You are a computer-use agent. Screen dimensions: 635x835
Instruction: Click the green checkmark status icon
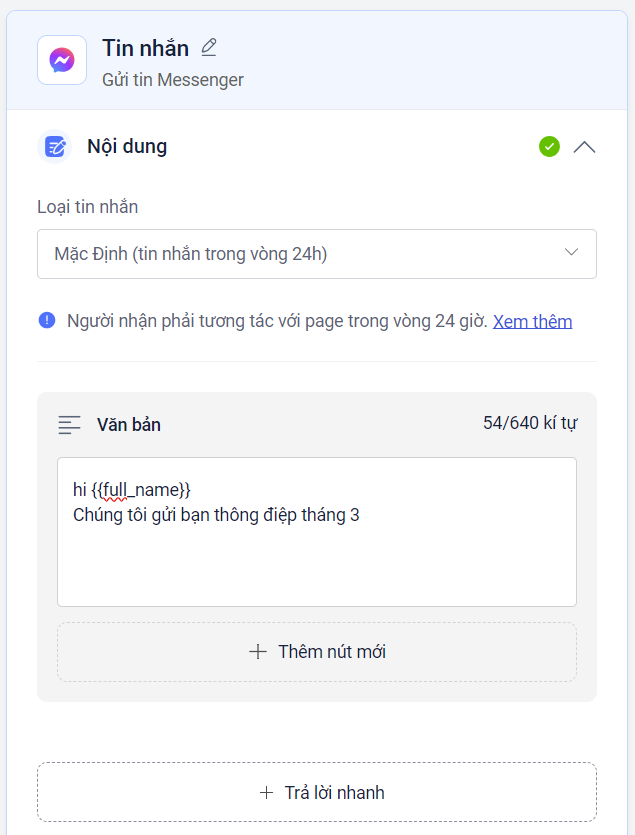pos(549,147)
